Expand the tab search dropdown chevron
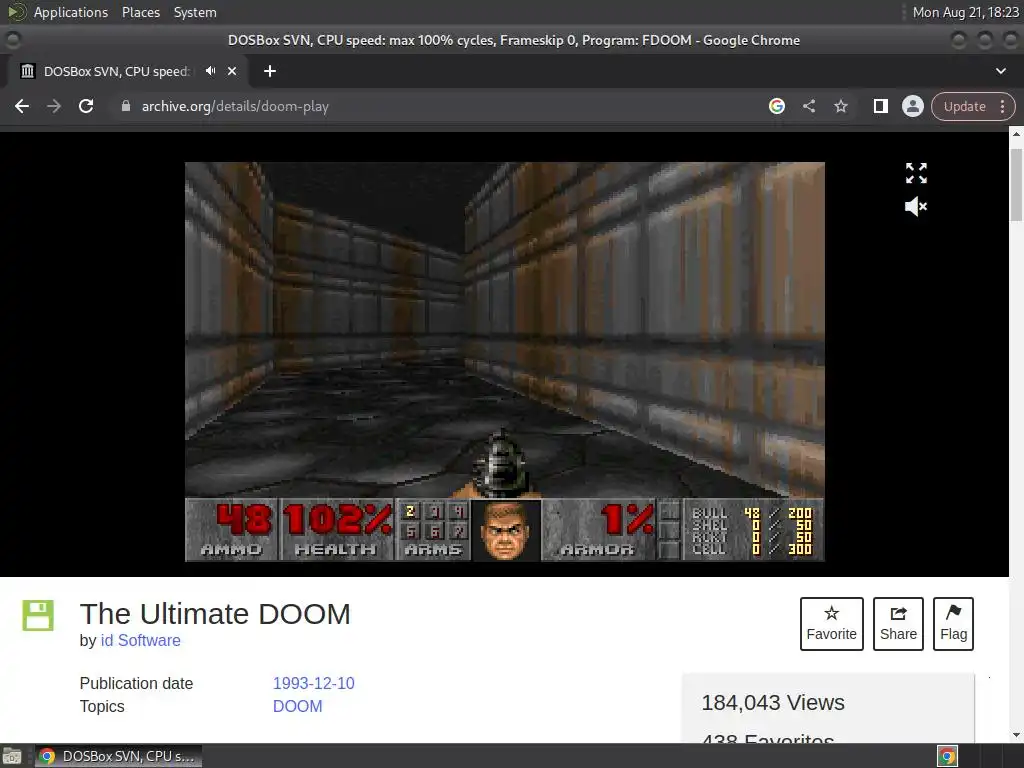The width and height of the screenshot is (1024, 768). click(1000, 71)
